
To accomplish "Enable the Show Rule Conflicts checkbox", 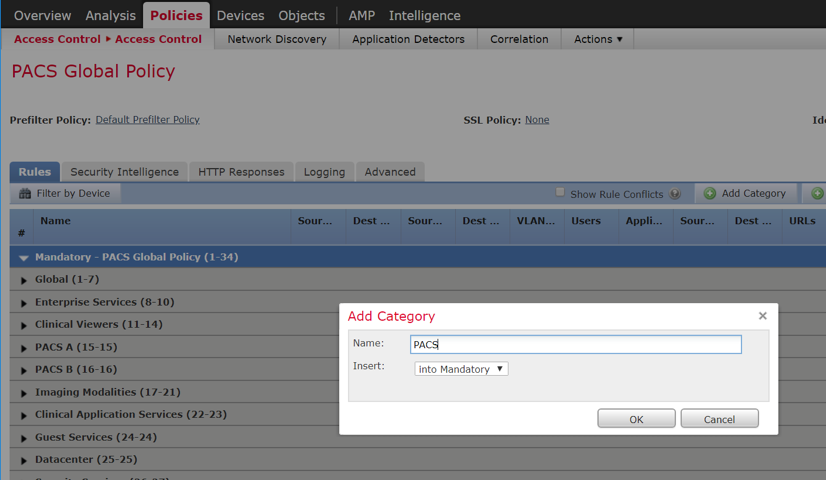I will coord(560,192).
